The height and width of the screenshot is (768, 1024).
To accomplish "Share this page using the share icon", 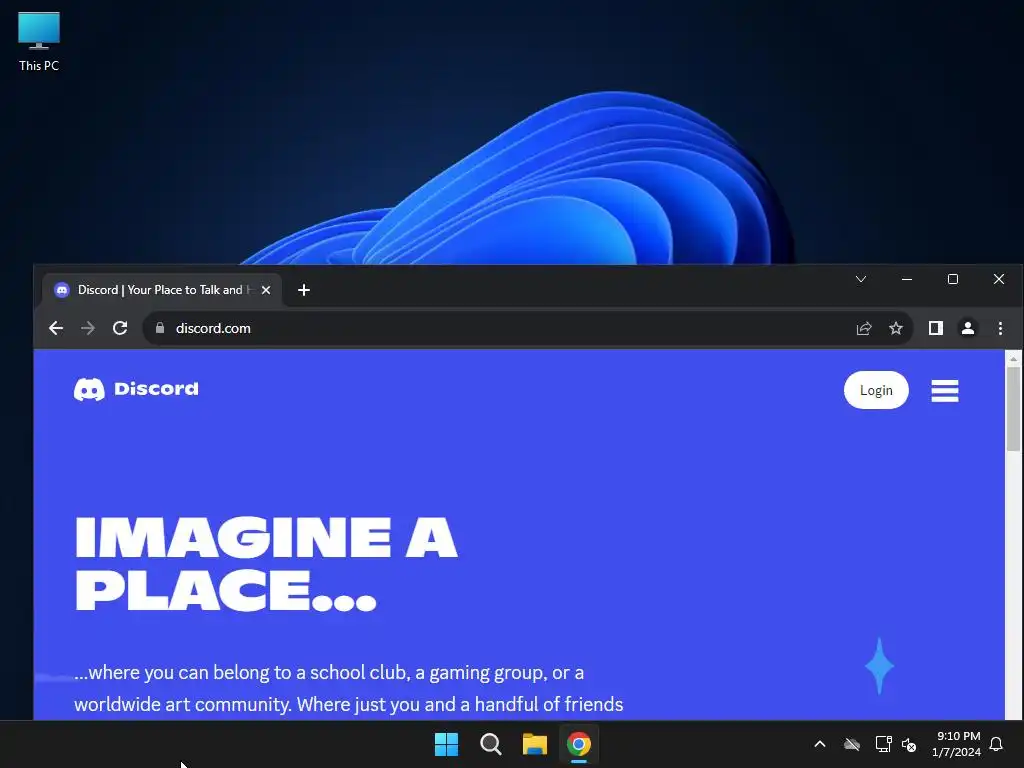I will pyautogui.click(x=864, y=328).
